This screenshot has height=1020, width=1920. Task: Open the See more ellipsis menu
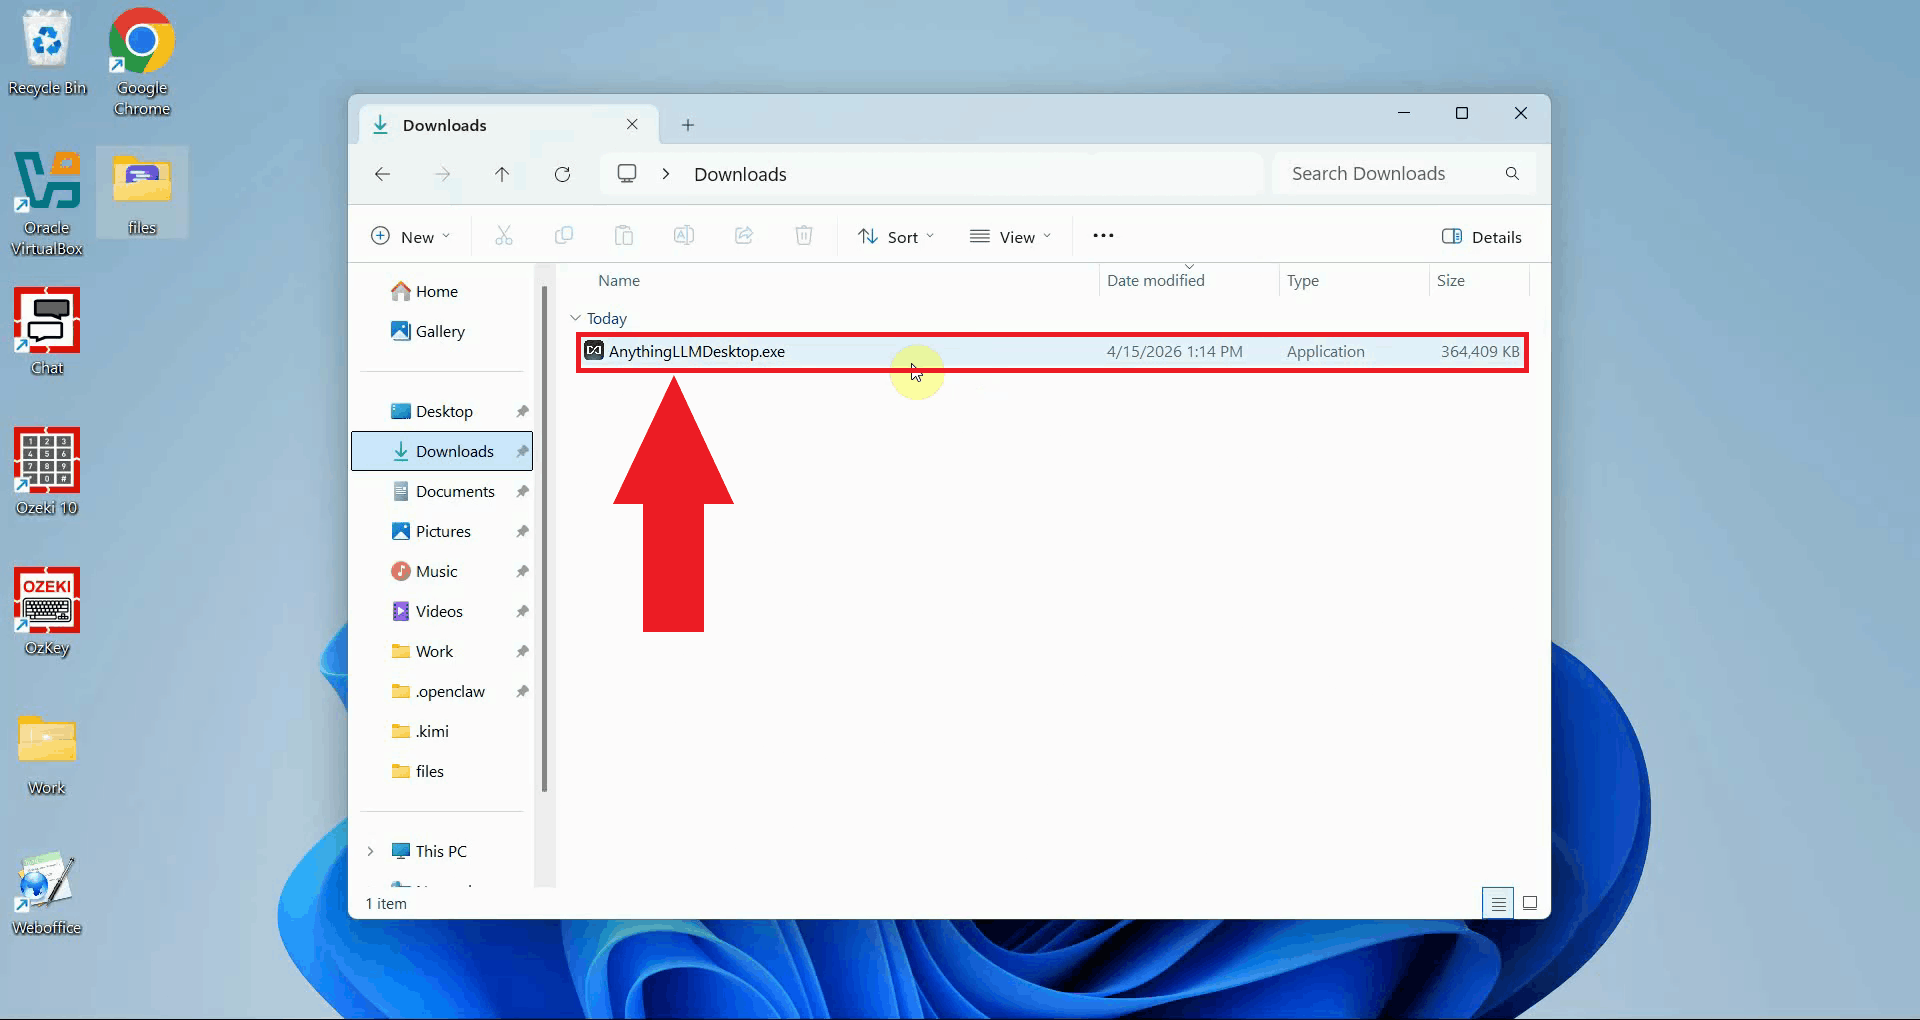pyautogui.click(x=1103, y=236)
